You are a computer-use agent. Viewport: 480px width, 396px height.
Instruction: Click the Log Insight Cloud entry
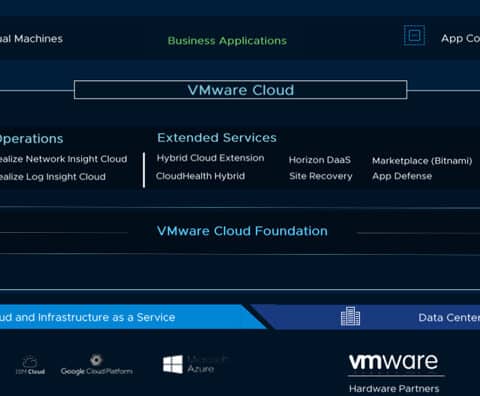[x=53, y=177]
